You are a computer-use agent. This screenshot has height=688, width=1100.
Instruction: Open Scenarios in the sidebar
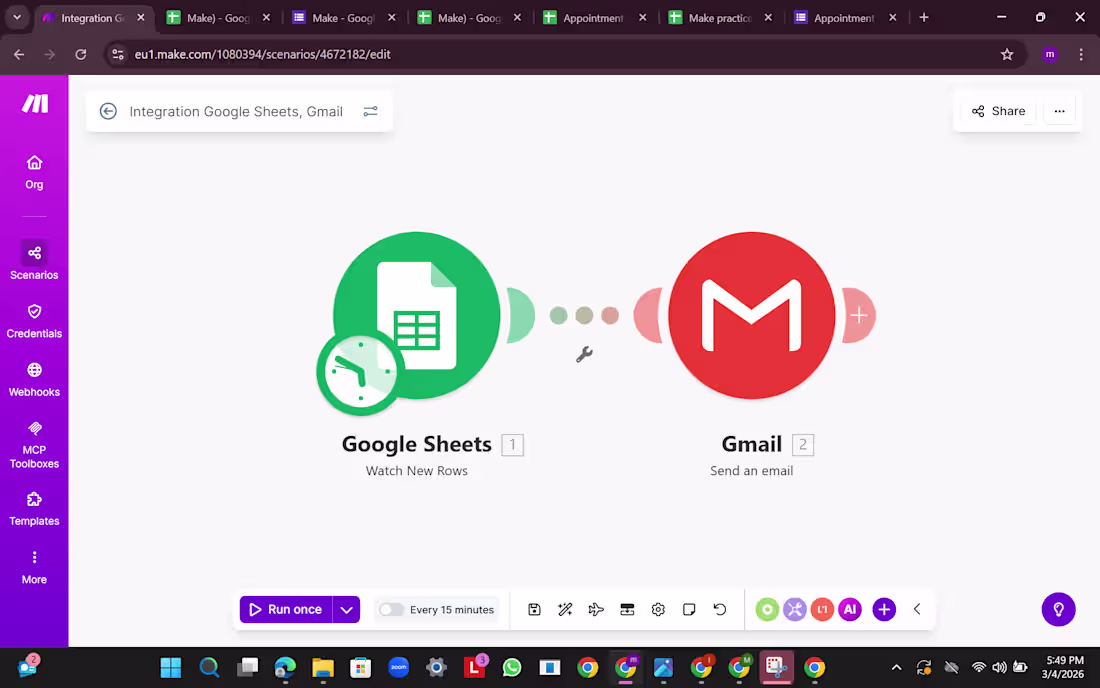tap(34, 261)
